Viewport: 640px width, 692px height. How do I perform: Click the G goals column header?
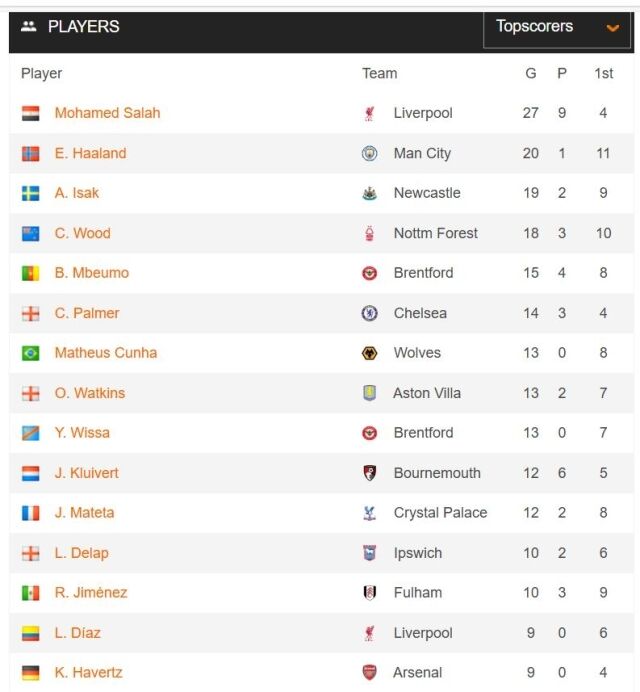tap(531, 73)
